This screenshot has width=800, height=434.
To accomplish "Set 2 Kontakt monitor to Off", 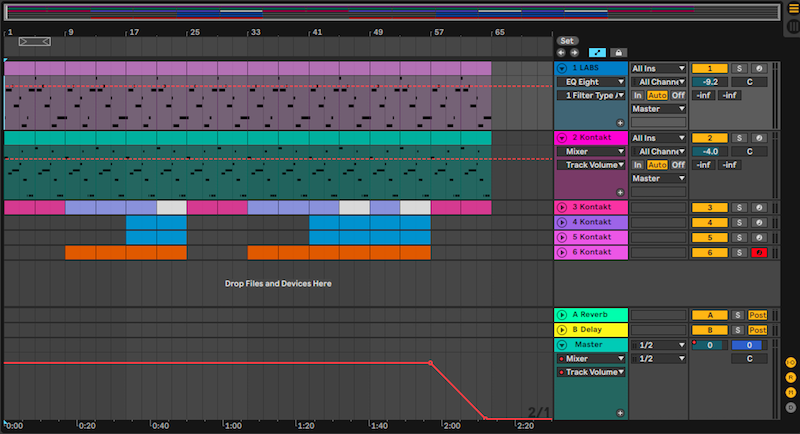I will [678, 165].
